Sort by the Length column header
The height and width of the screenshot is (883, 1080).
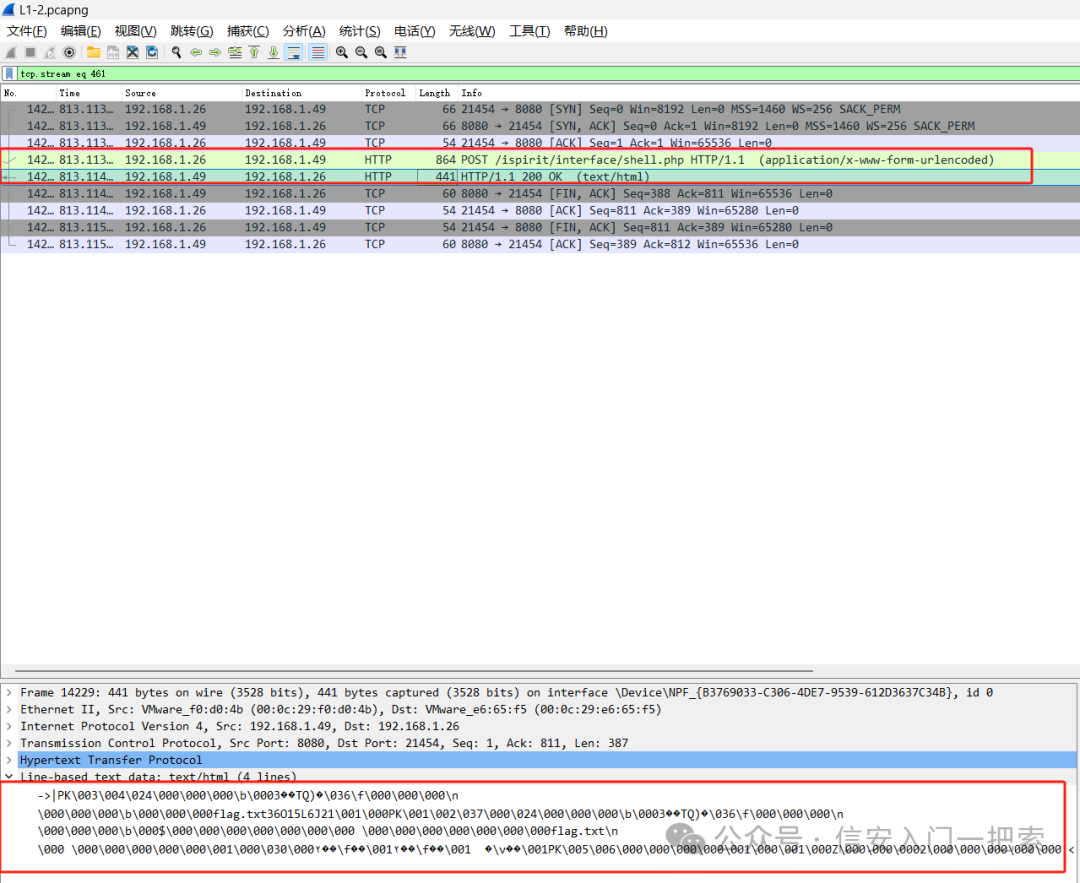click(437, 93)
